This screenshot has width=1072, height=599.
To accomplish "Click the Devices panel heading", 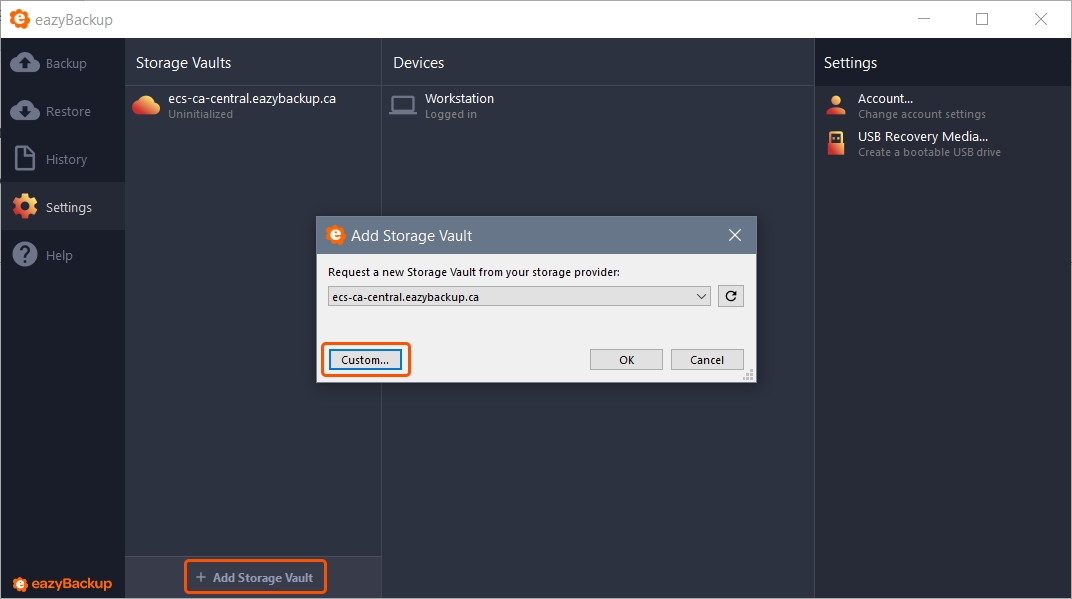I will pos(418,63).
